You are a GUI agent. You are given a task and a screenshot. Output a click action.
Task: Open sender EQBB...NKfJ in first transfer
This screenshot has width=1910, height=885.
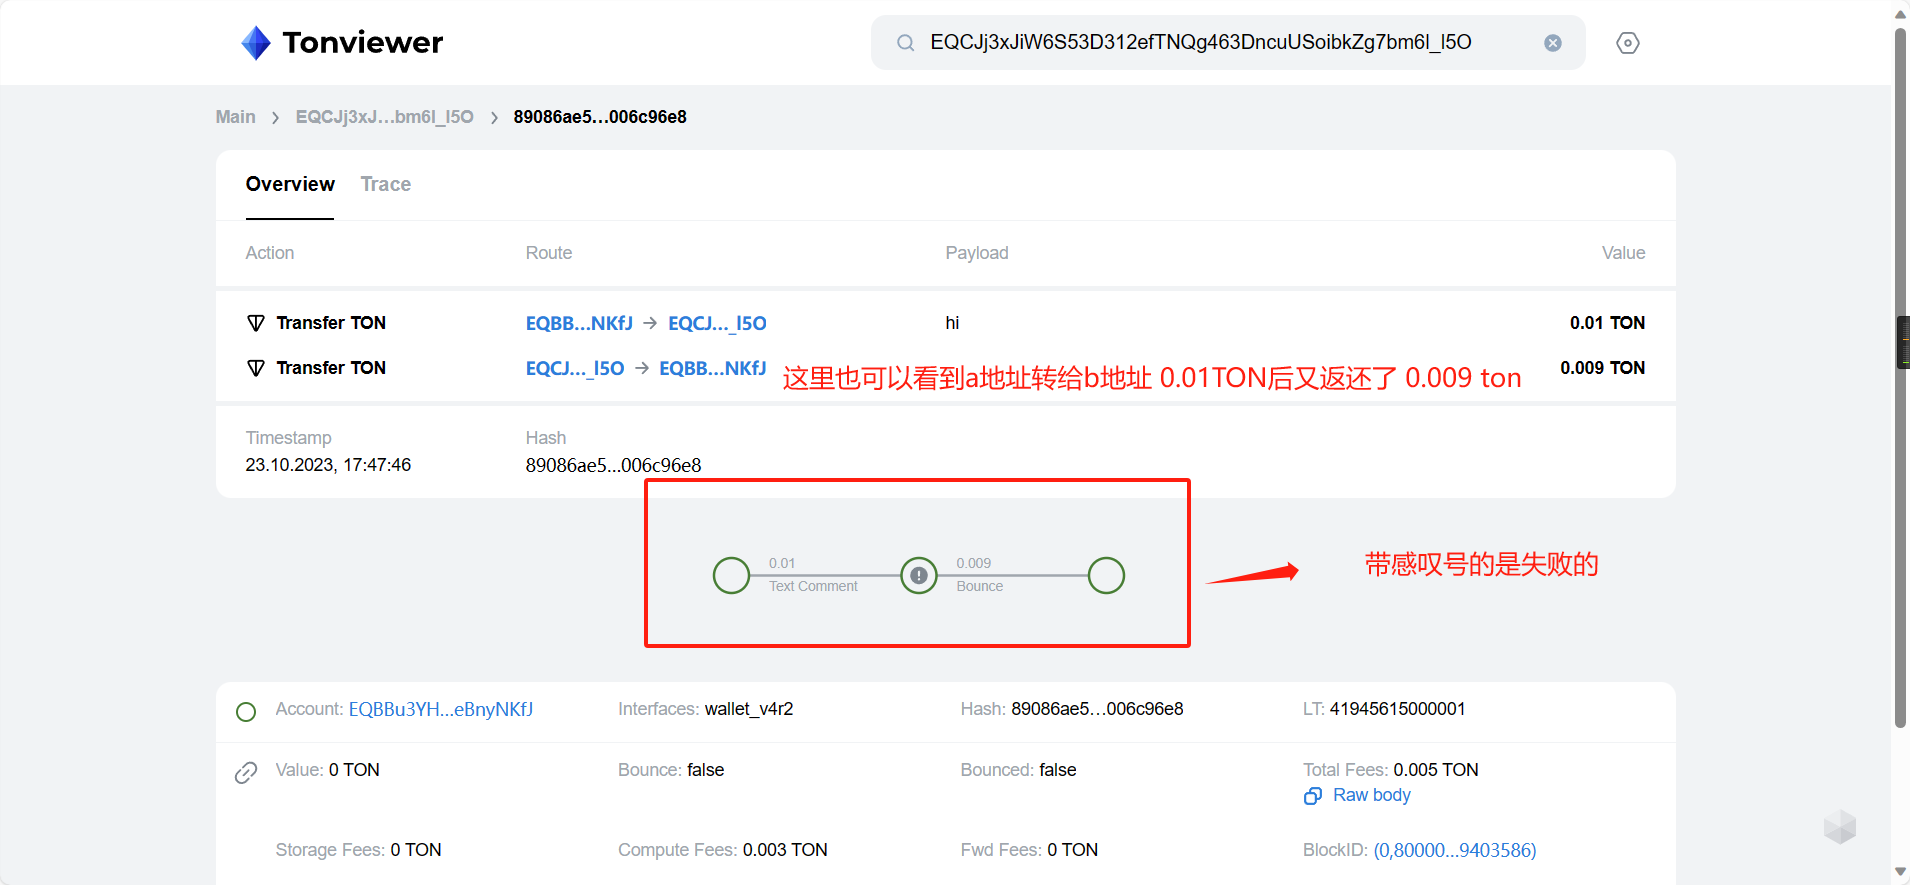pos(579,323)
